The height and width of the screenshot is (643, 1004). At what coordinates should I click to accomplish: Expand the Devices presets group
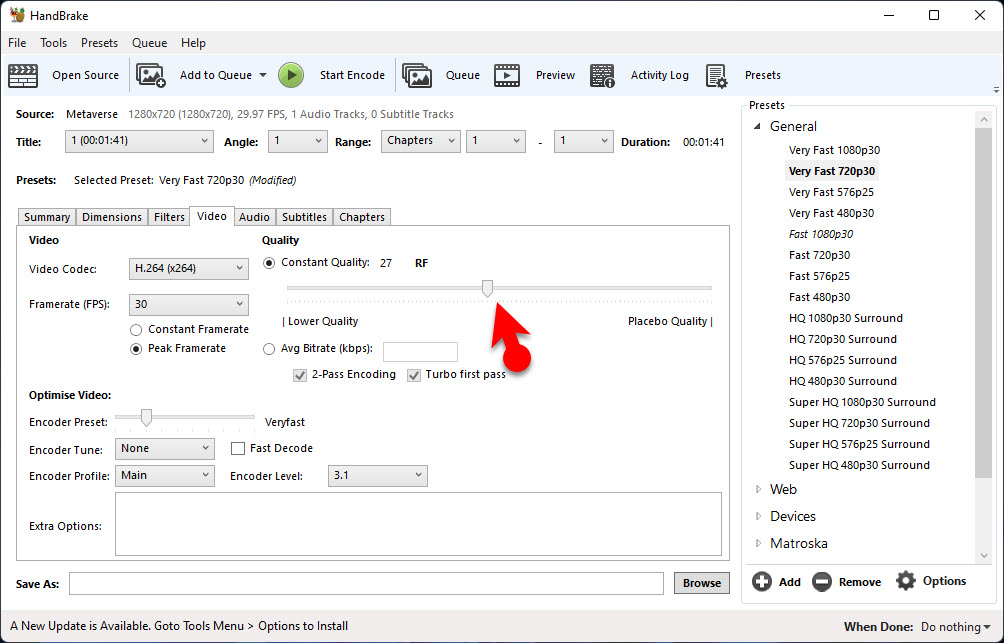coord(758,516)
